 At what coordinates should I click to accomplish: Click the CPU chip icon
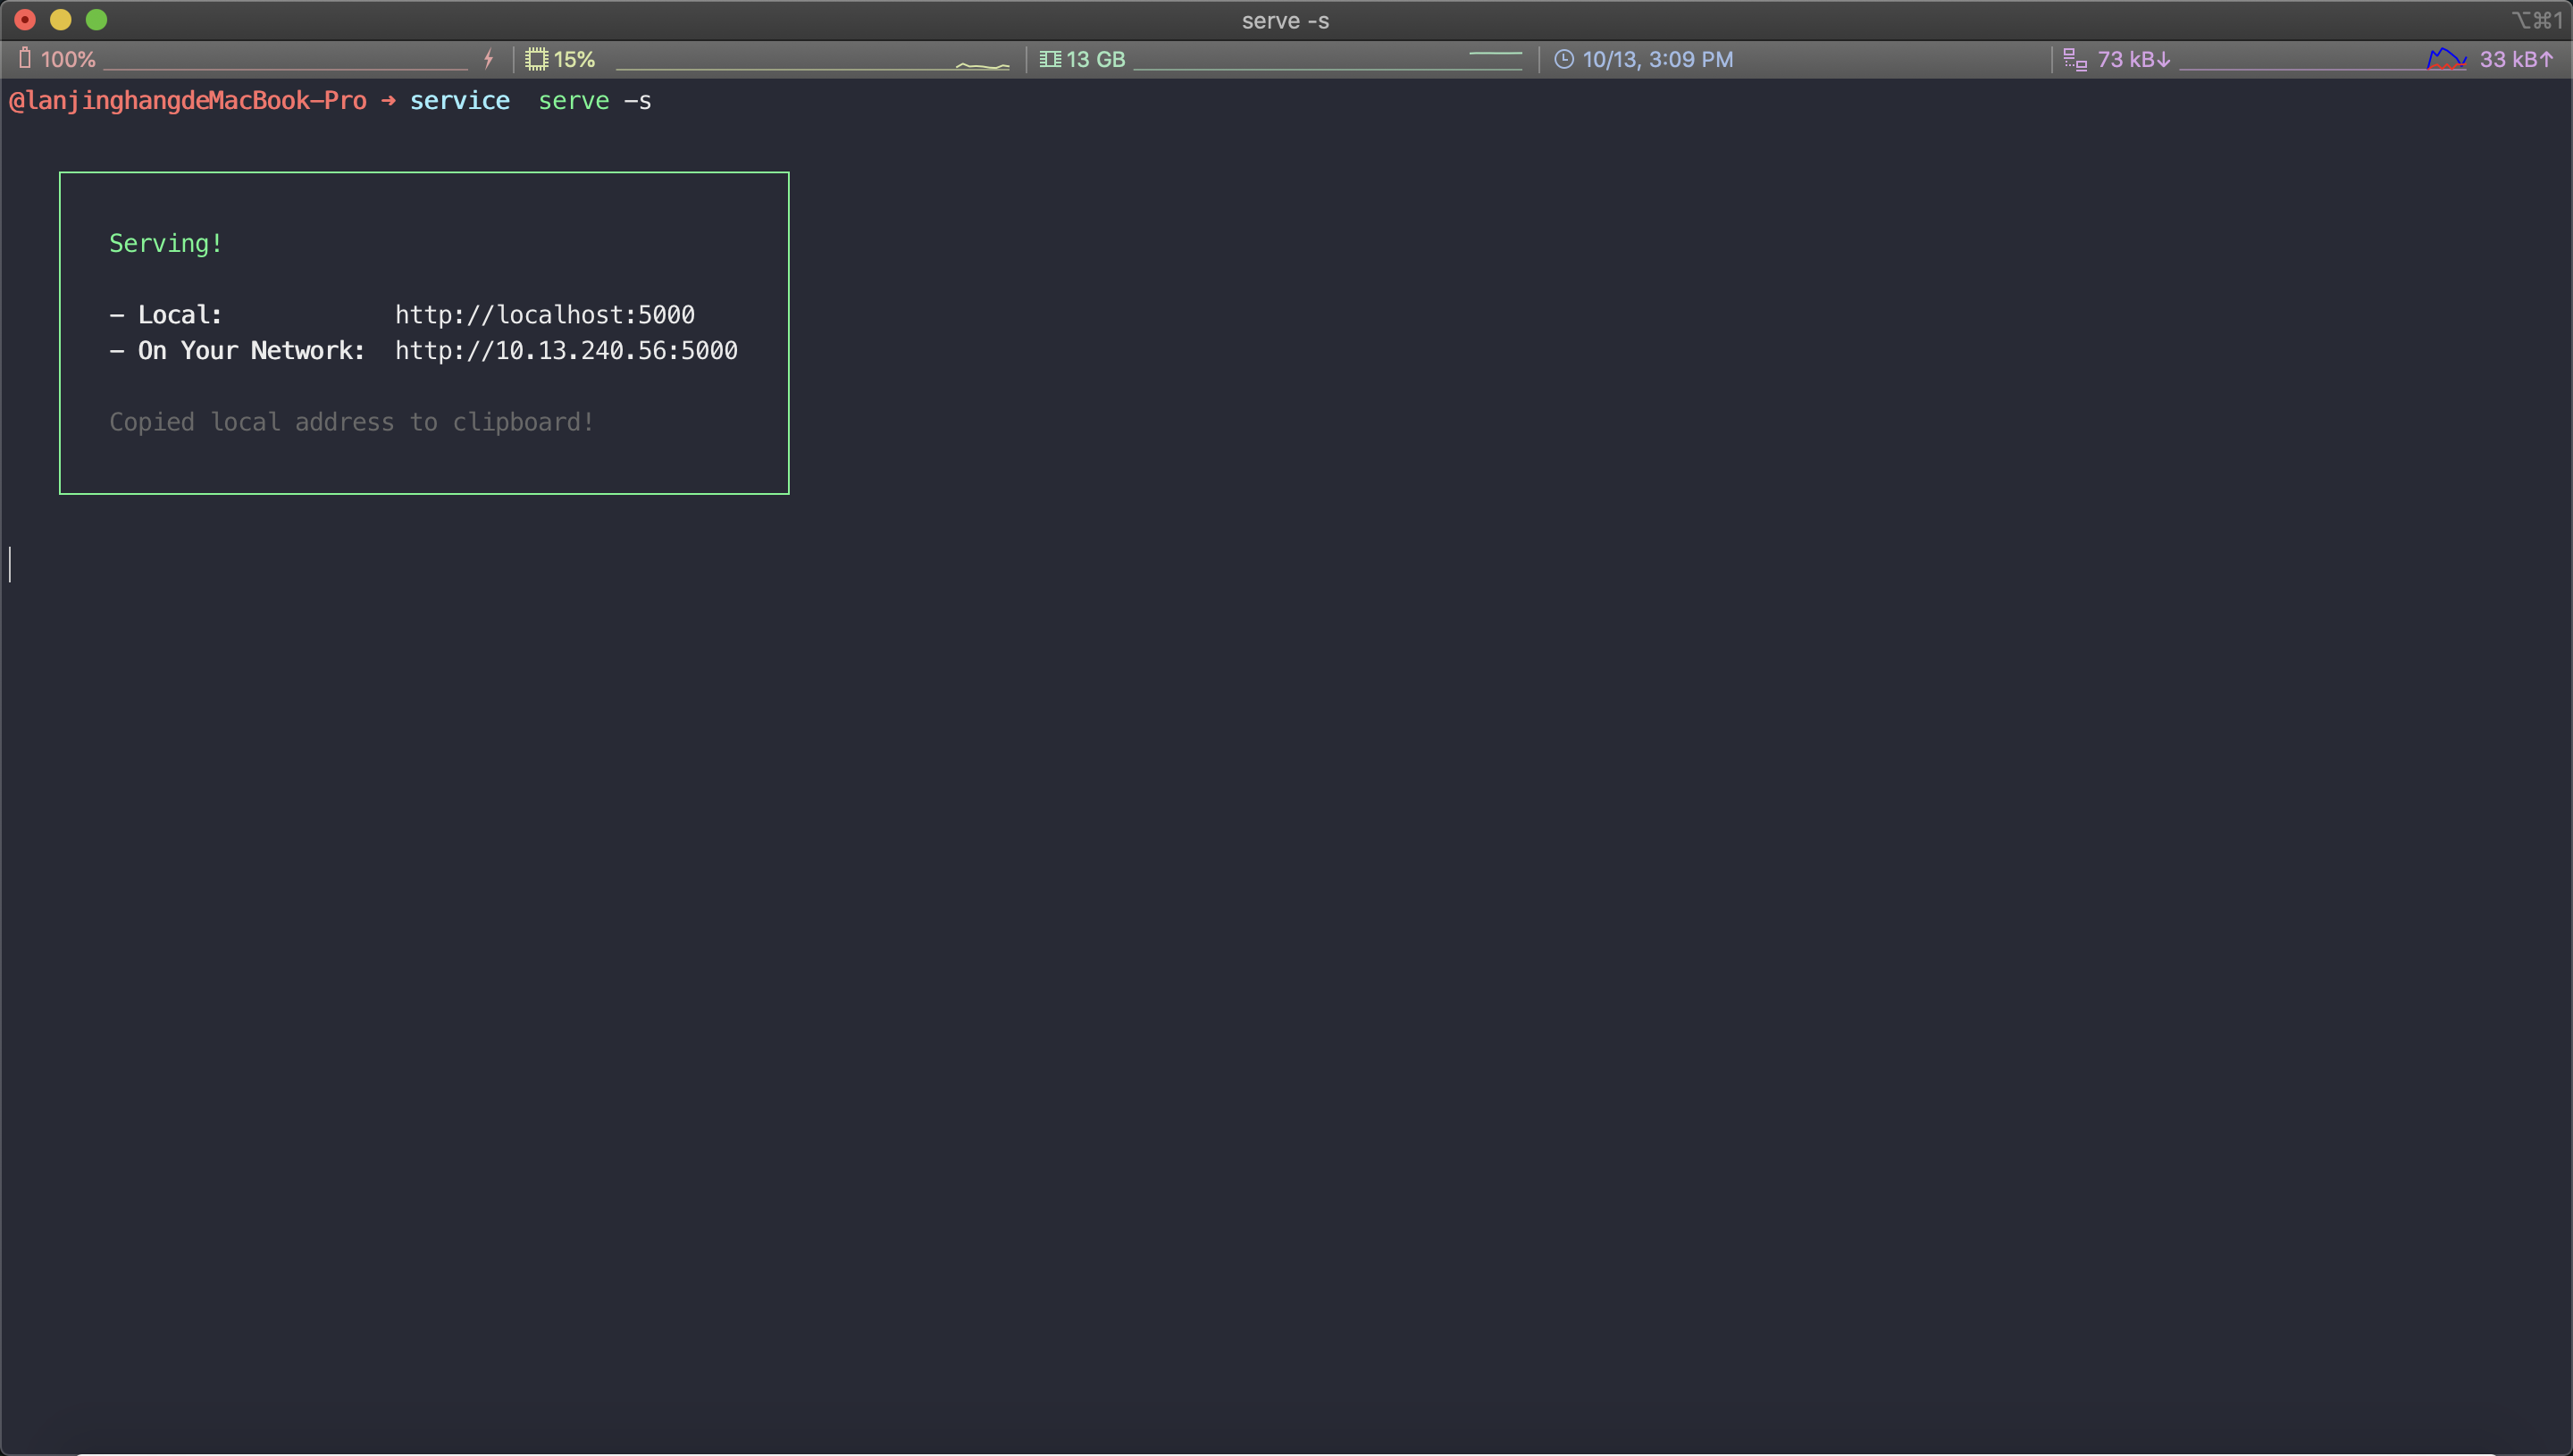(x=537, y=59)
